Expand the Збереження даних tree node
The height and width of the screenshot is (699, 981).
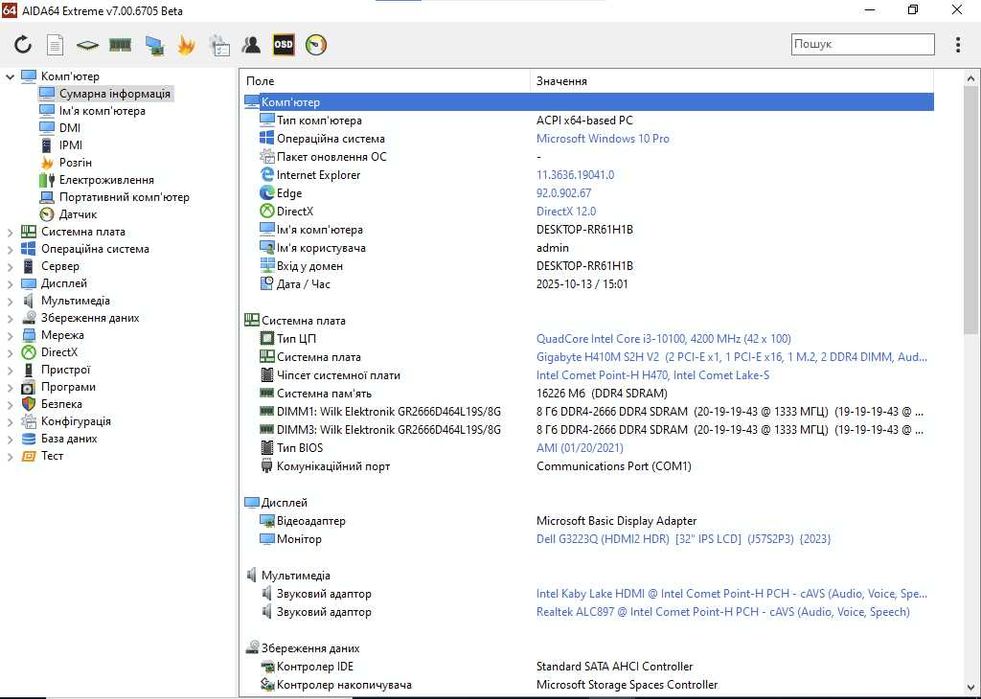click(10, 318)
